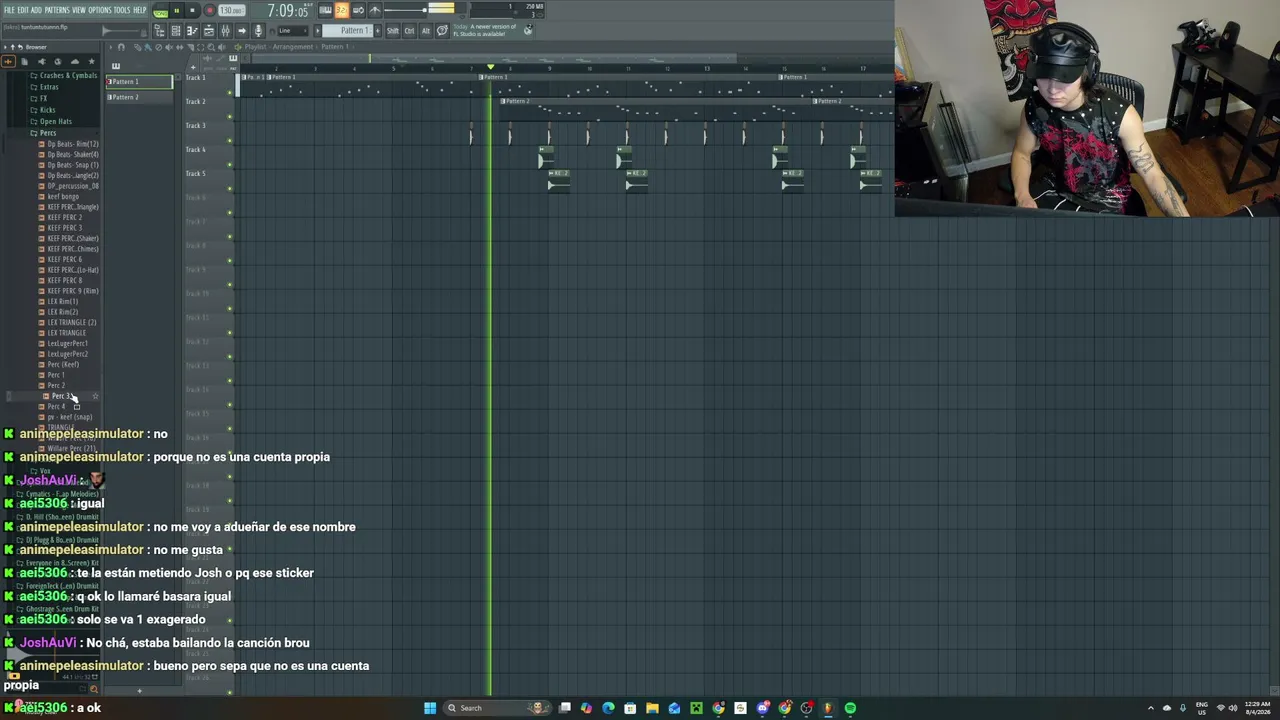Open Microsoft Store from the taskbar
Screen dimensions: 1280x720
pos(630,708)
